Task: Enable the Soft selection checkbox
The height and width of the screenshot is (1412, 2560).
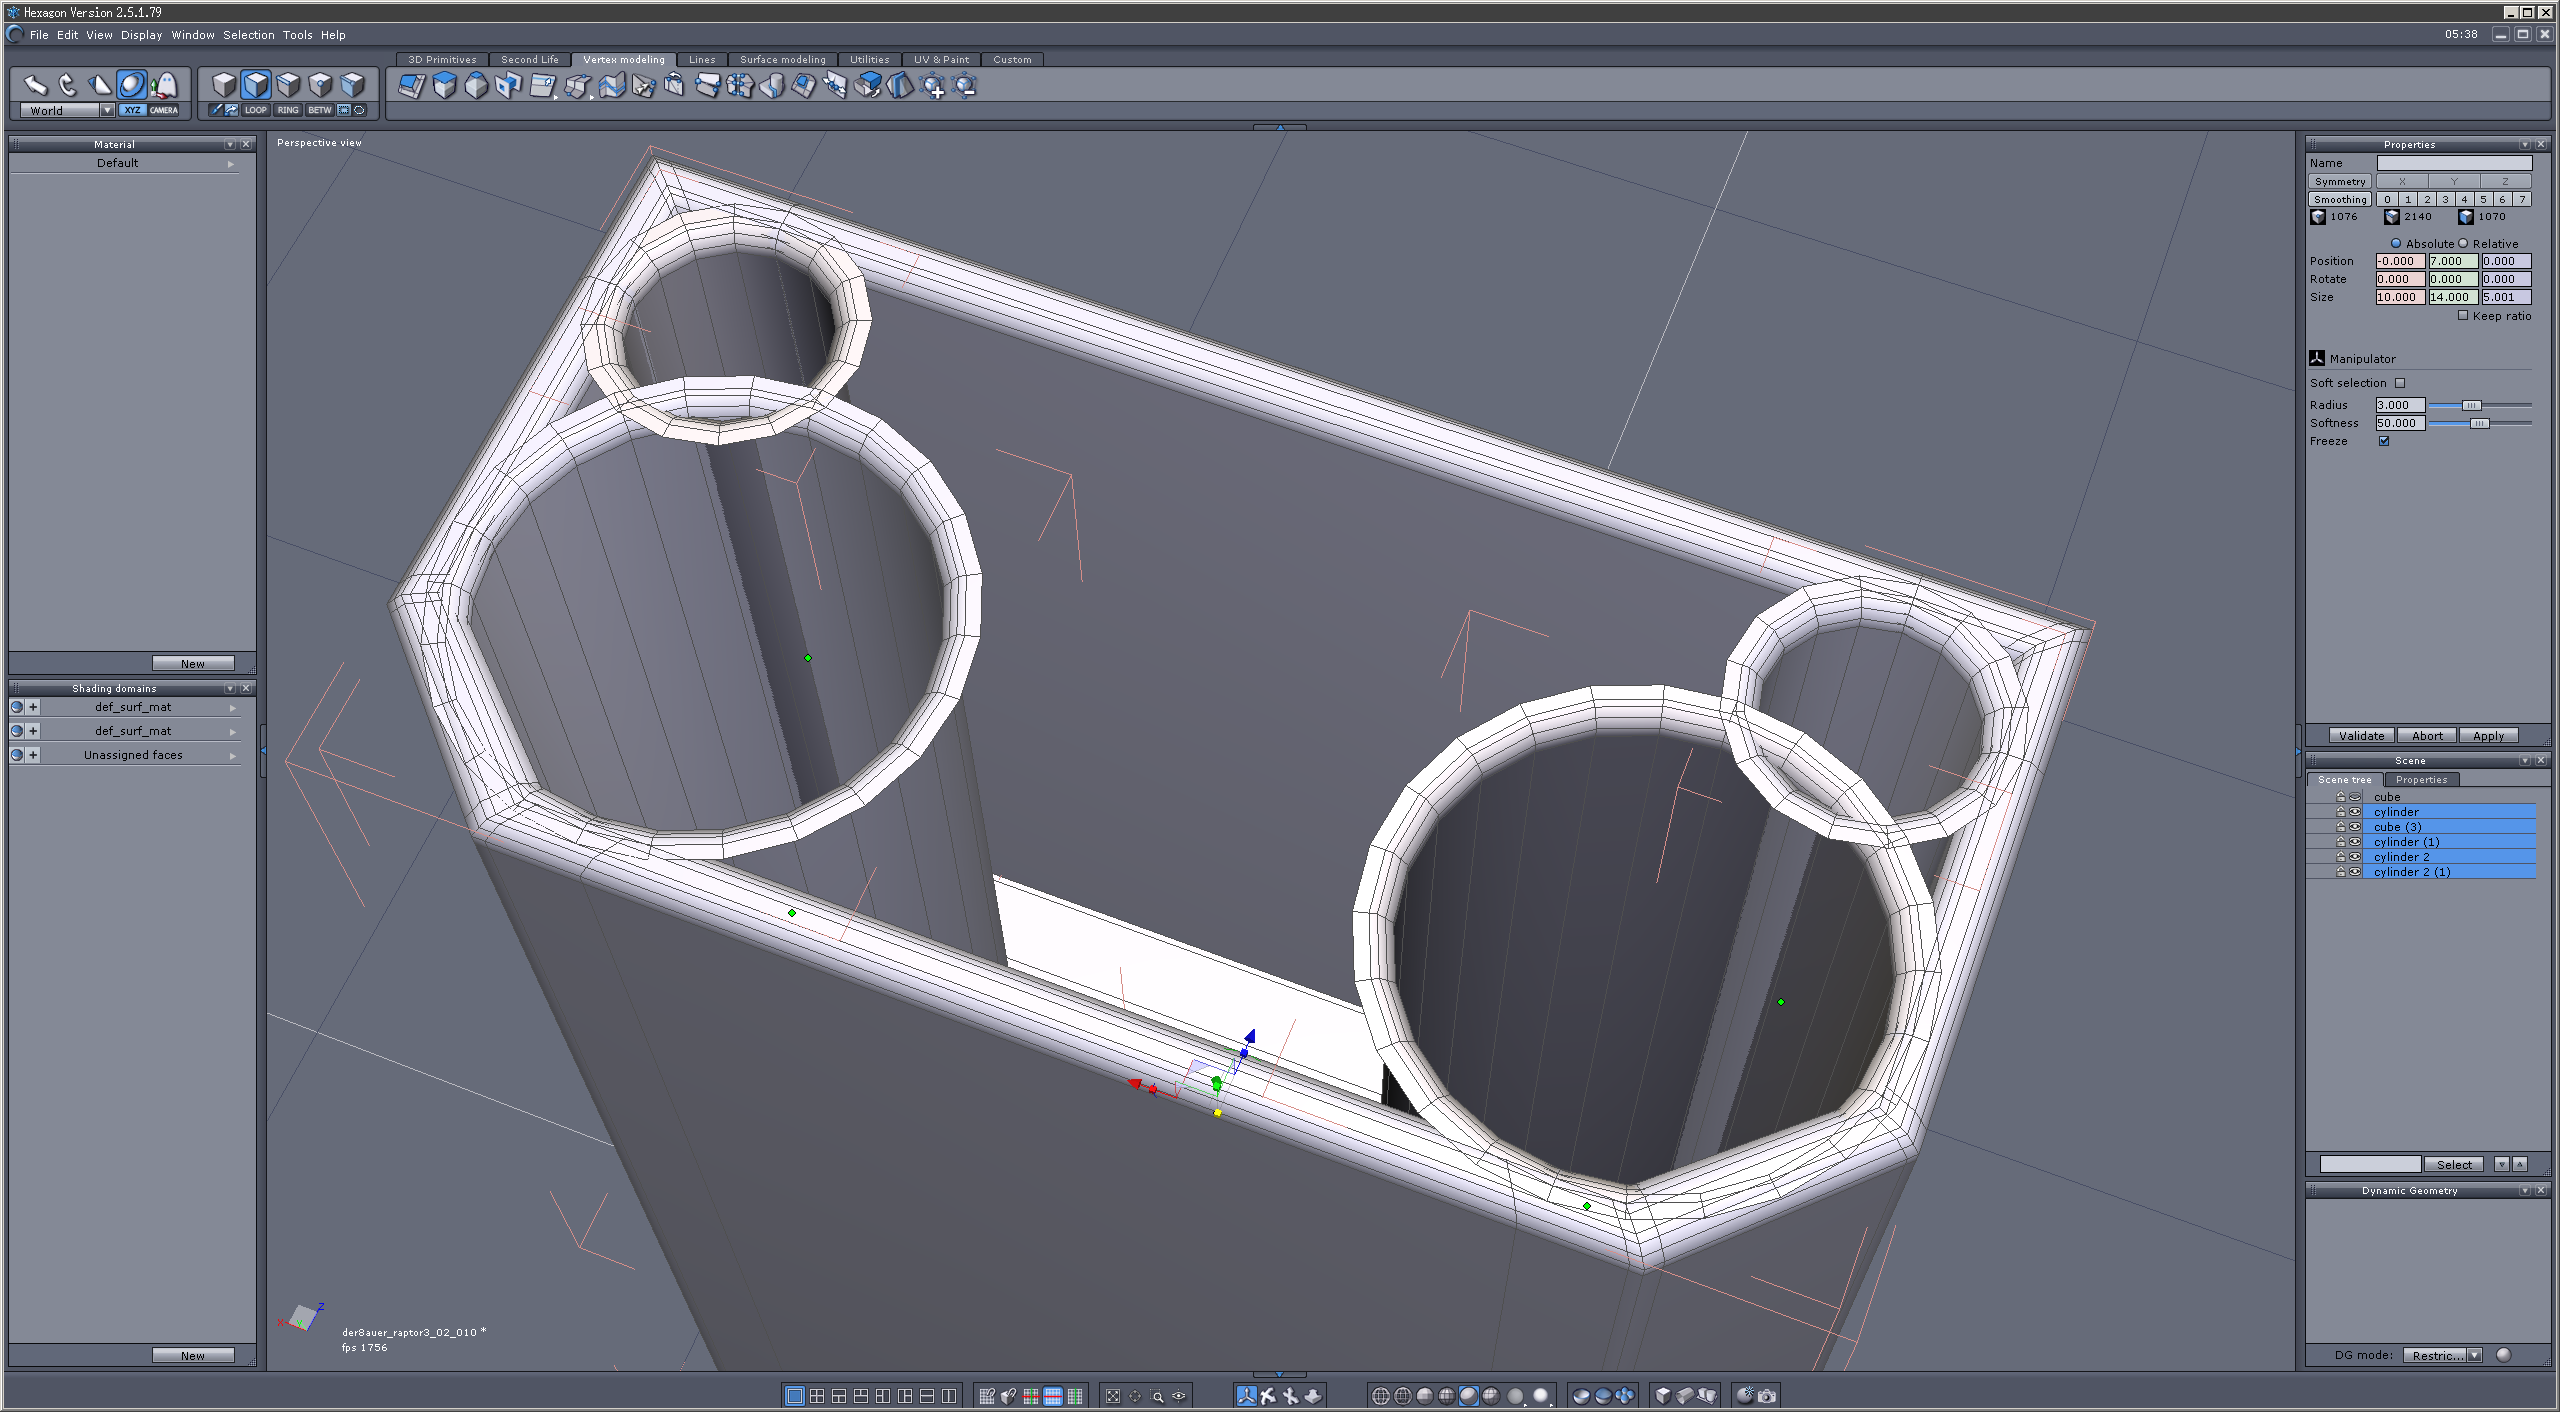Action: (2400, 383)
